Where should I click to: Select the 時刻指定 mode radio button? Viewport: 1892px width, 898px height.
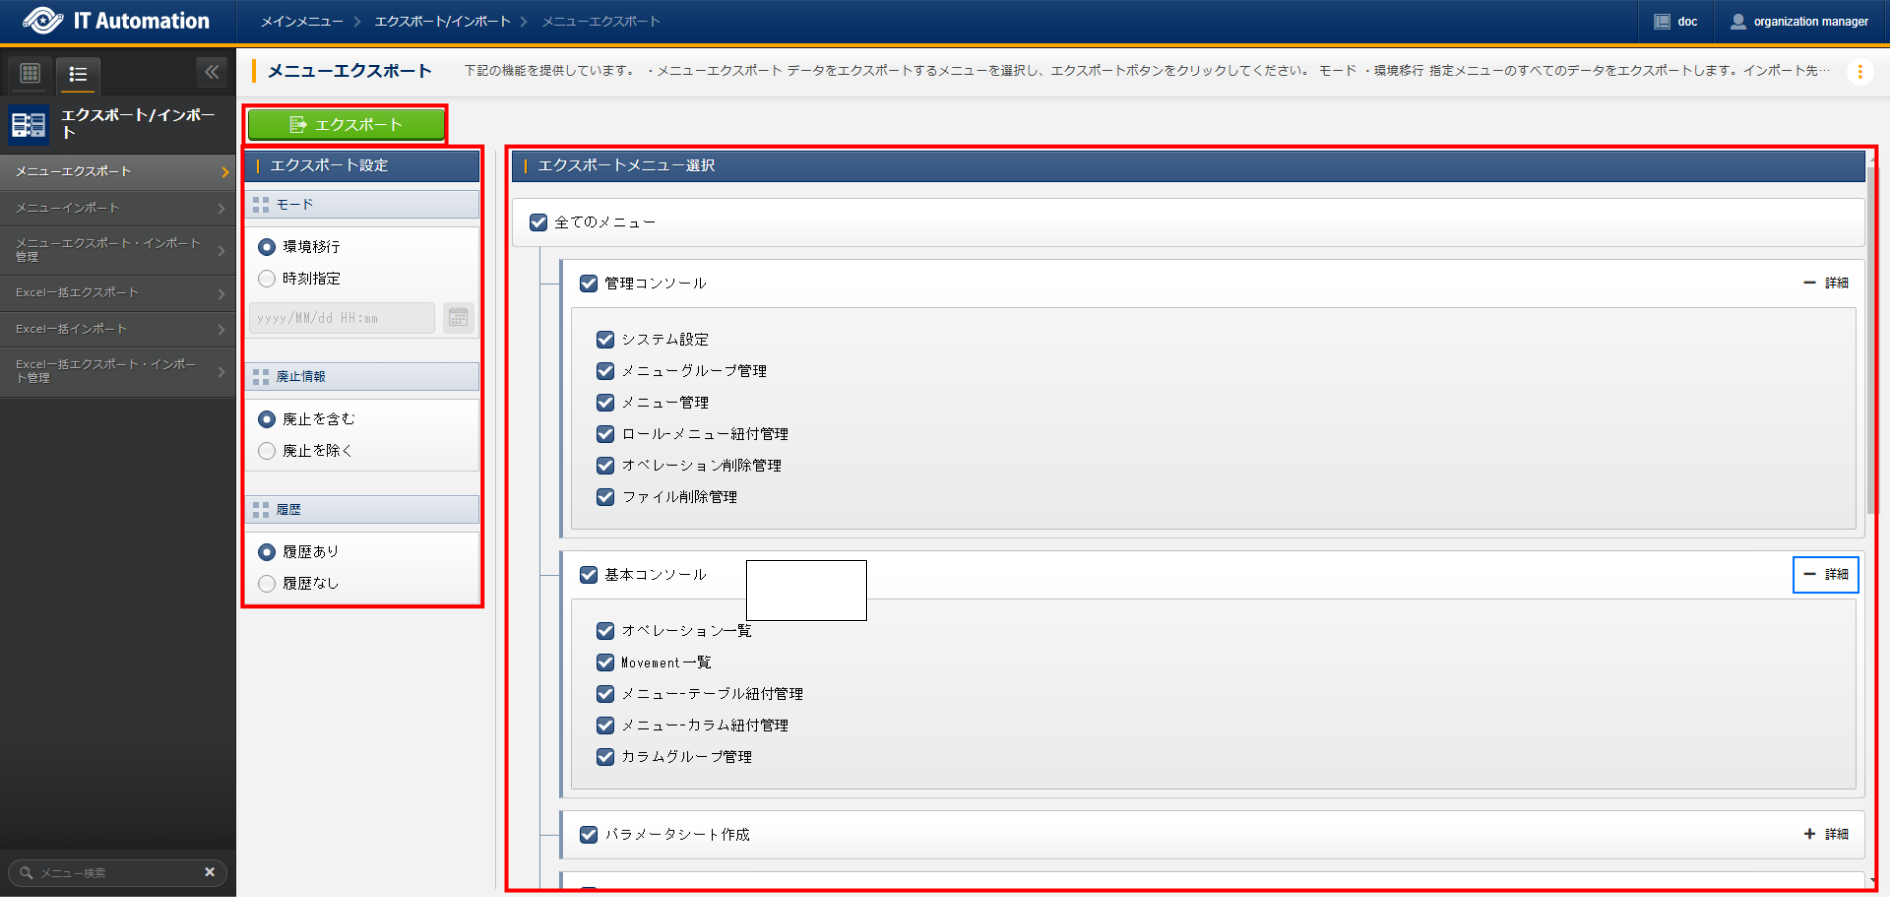(x=267, y=279)
